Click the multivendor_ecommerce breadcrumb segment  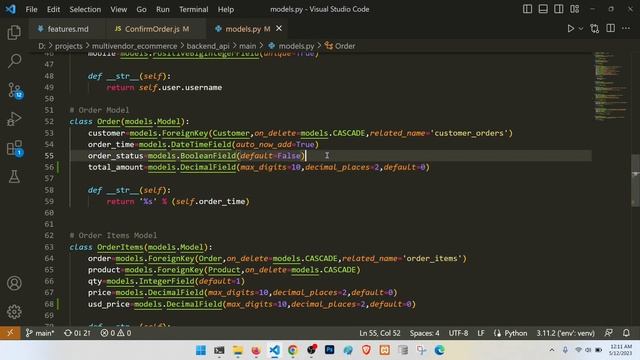(134, 46)
